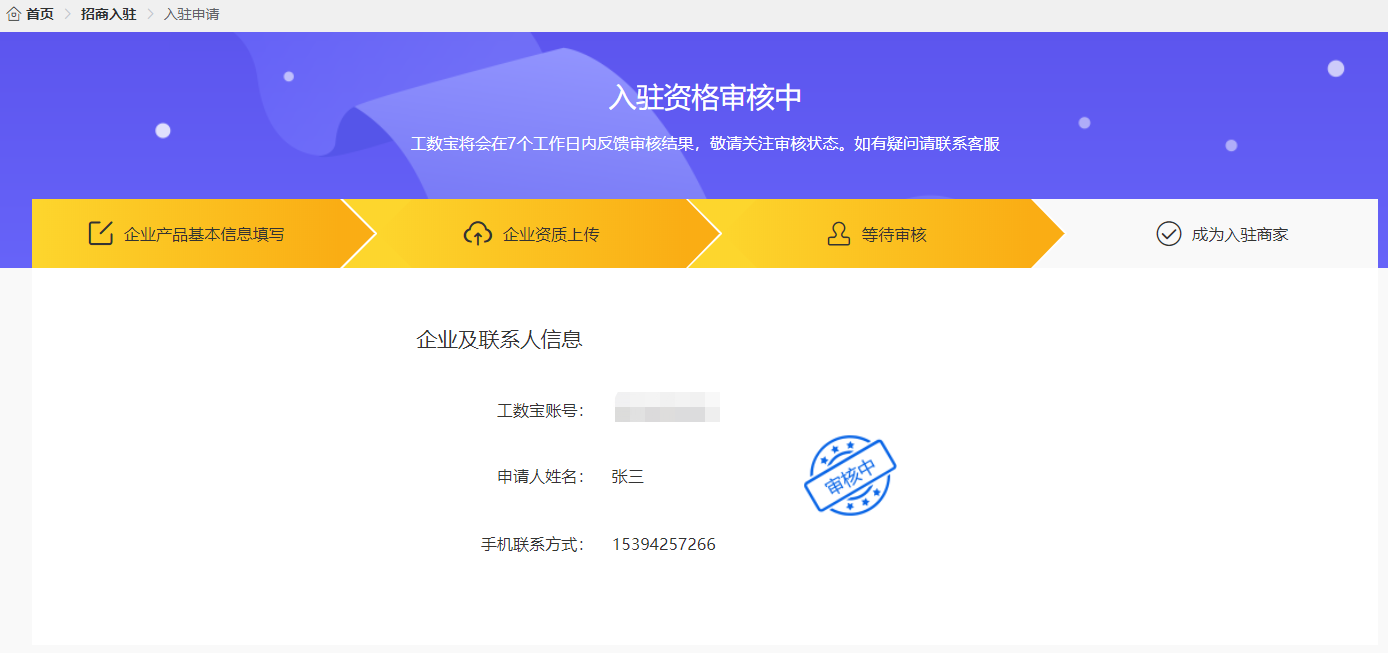Click the 企业及联系人信息 section heading

[x=499, y=340]
